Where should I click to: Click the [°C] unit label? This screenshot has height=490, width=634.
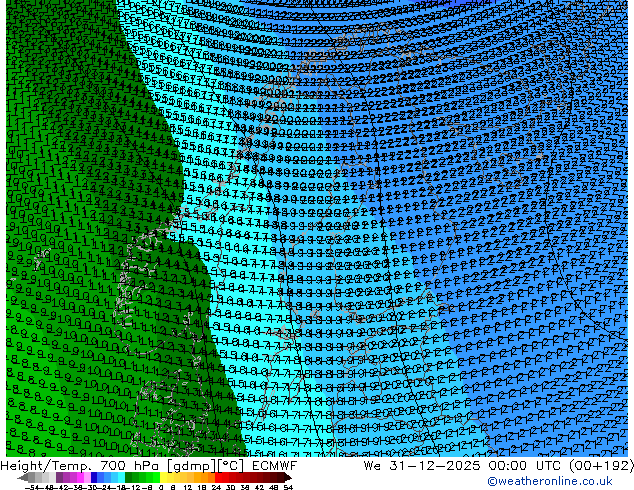(231, 466)
